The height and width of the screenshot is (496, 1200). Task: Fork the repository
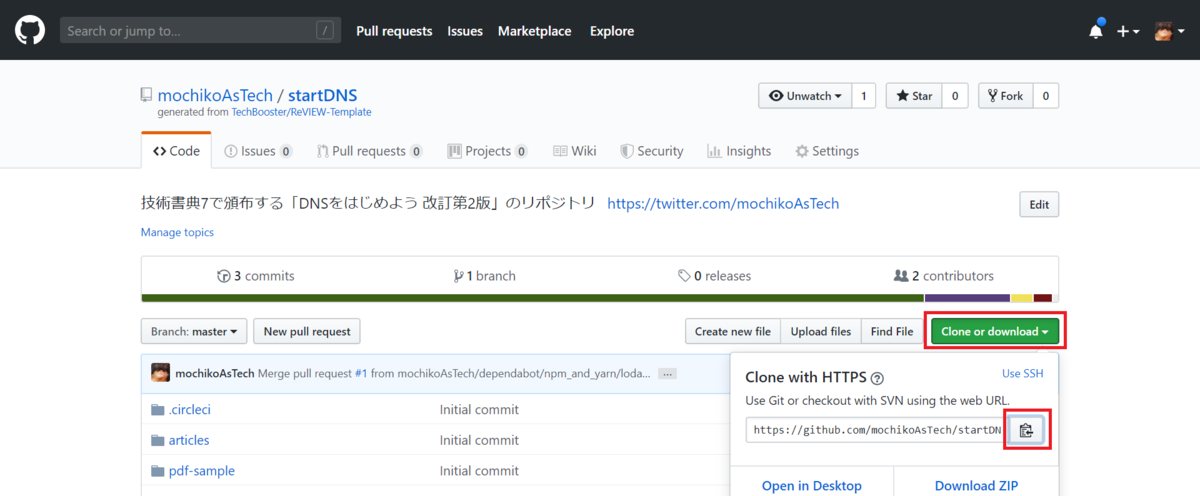1005,96
